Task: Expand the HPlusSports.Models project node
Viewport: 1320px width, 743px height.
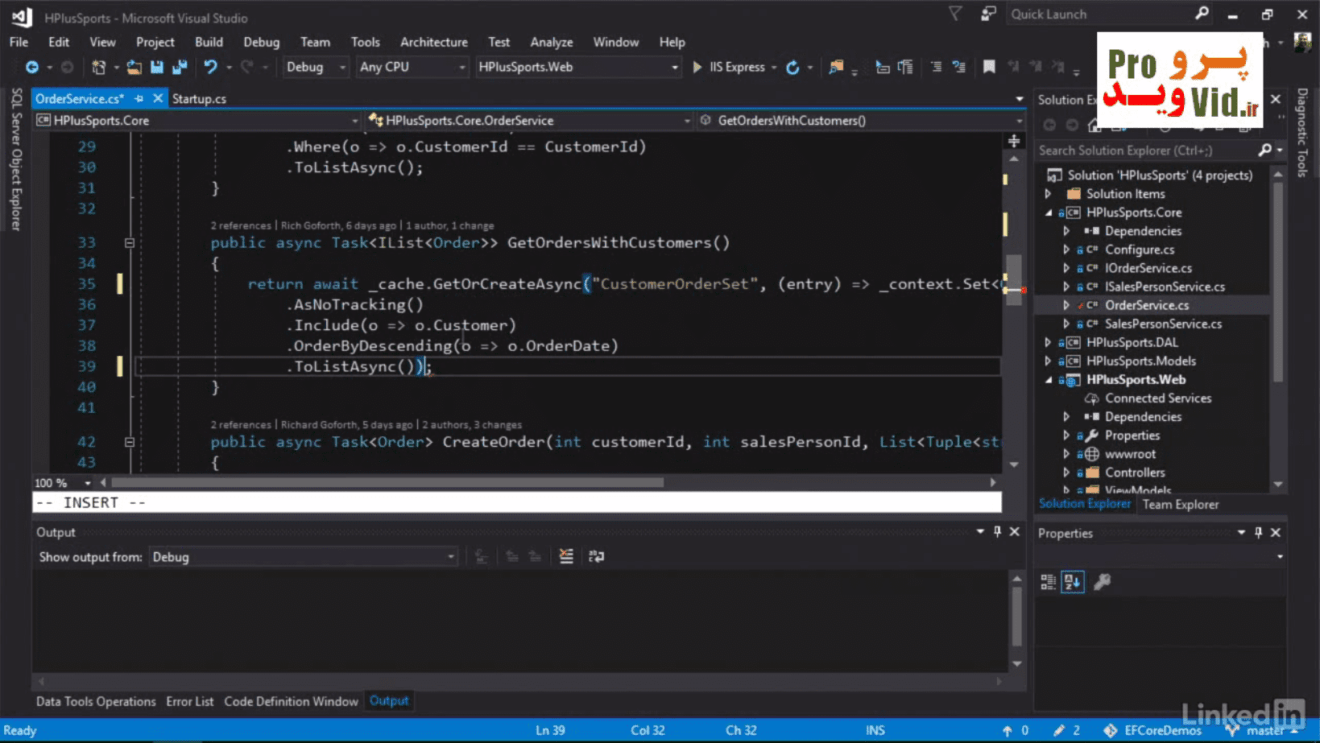Action: coord(1047,360)
